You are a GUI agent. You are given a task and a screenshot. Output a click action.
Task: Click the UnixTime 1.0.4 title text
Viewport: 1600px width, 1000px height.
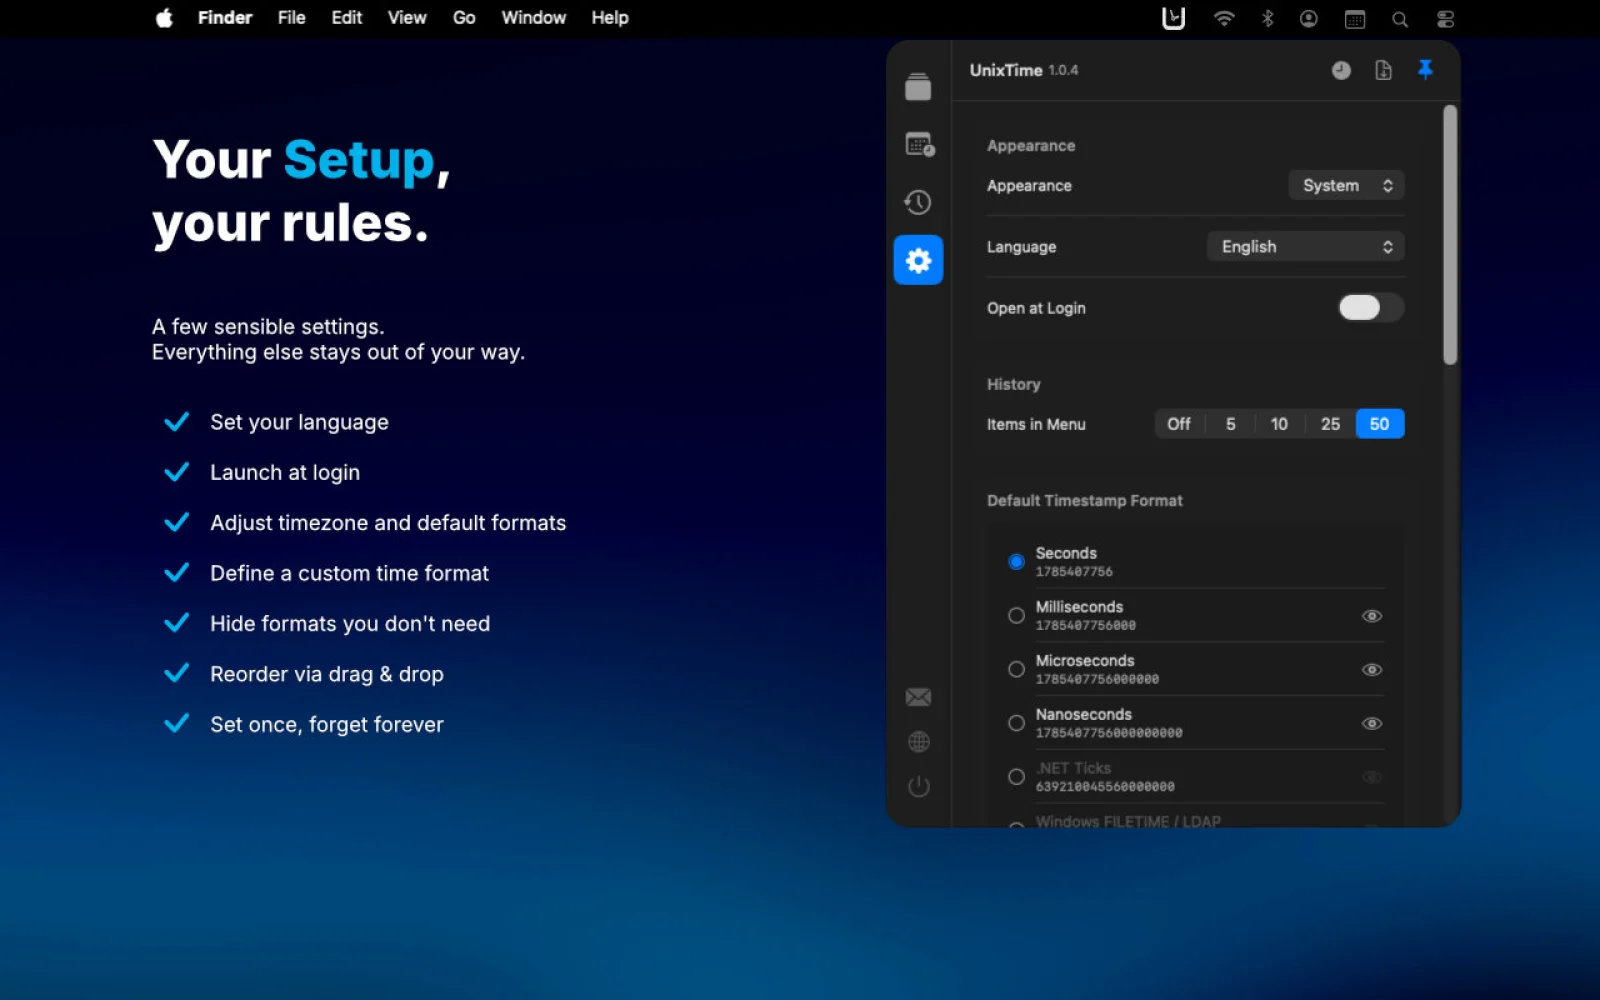[1024, 70]
